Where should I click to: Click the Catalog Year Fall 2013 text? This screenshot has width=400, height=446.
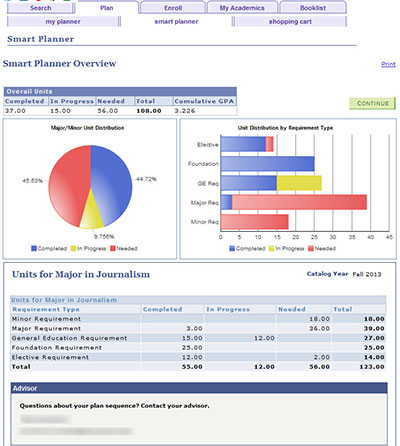click(x=344, y=274)
